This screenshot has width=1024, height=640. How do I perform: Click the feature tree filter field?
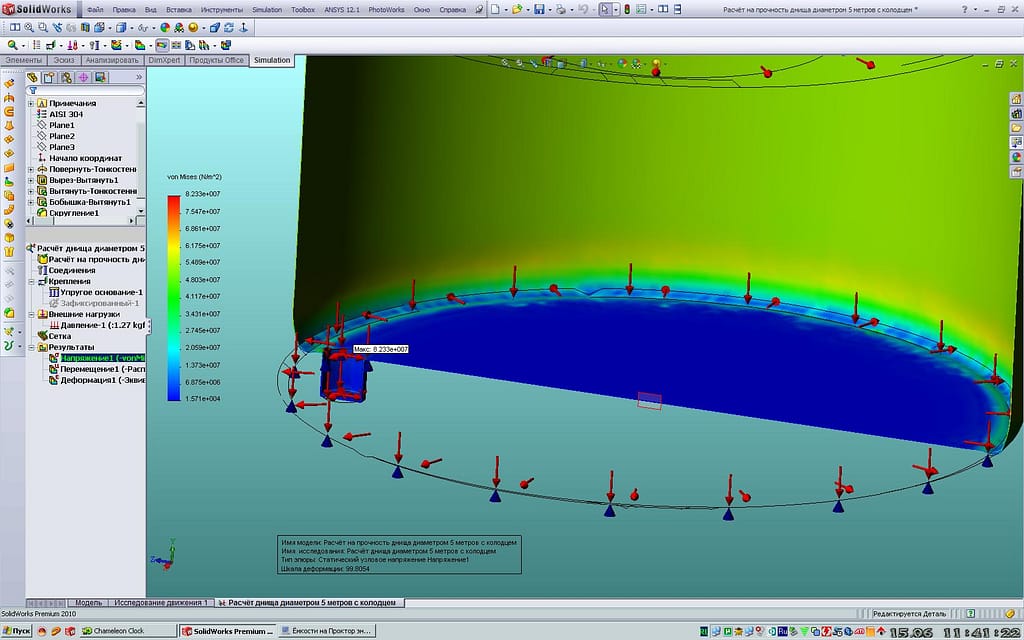pyautogui.click(x=85, y=90)
